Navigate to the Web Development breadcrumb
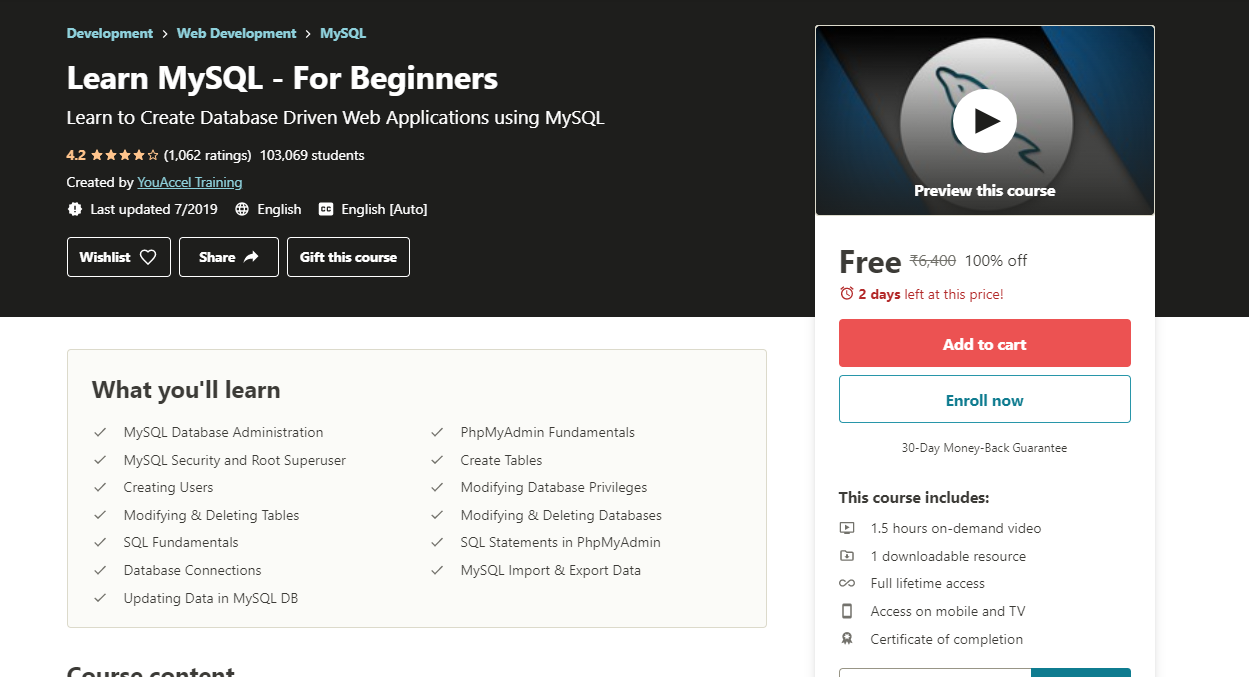 [236, 33]
